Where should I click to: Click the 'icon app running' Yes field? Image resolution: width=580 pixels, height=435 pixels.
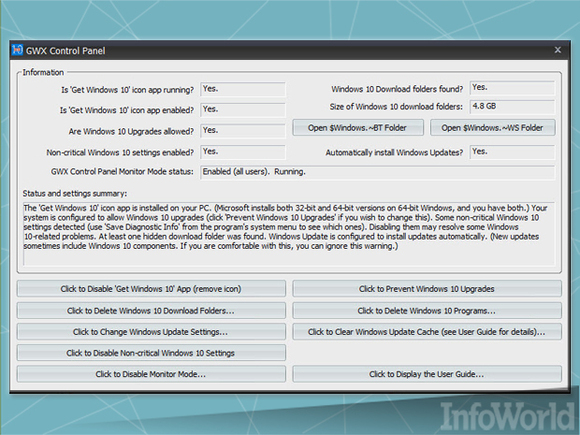(243, 89)
